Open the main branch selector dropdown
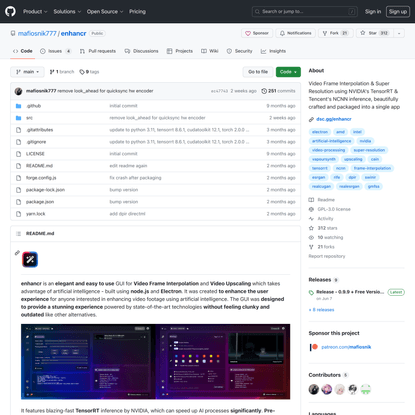This screenshot has height=415, width=415. tap(27, 72)
